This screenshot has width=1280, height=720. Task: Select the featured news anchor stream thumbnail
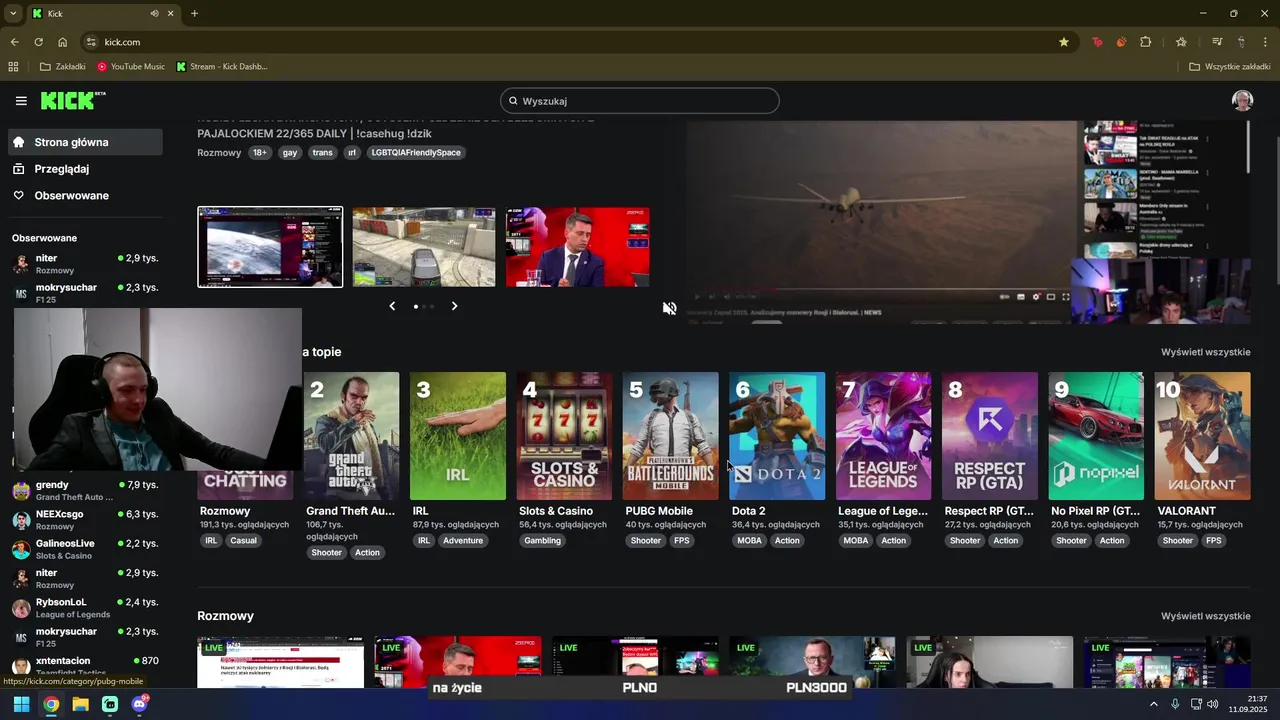point(577,247)
